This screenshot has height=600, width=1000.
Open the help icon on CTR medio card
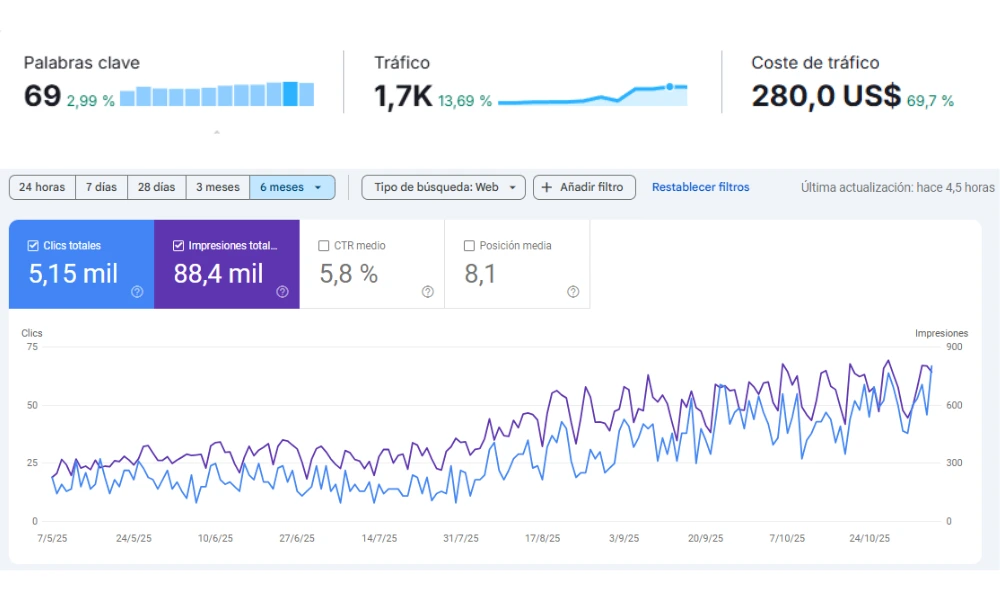[427, 292]
